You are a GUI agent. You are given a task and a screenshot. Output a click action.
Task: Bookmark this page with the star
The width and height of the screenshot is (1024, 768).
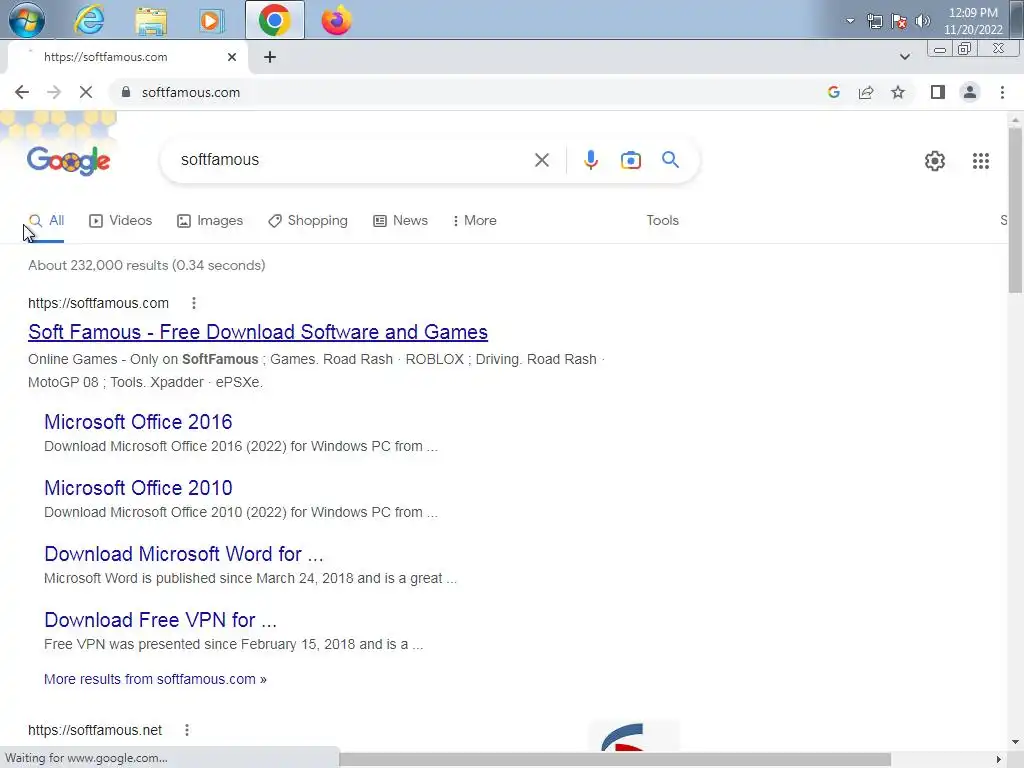898,92
